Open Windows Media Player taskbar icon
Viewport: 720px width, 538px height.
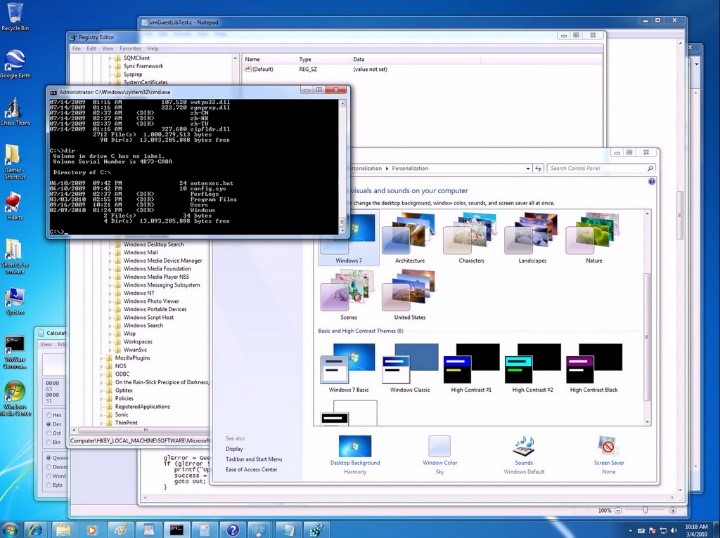pyautogui.click(x=91, y=529)
